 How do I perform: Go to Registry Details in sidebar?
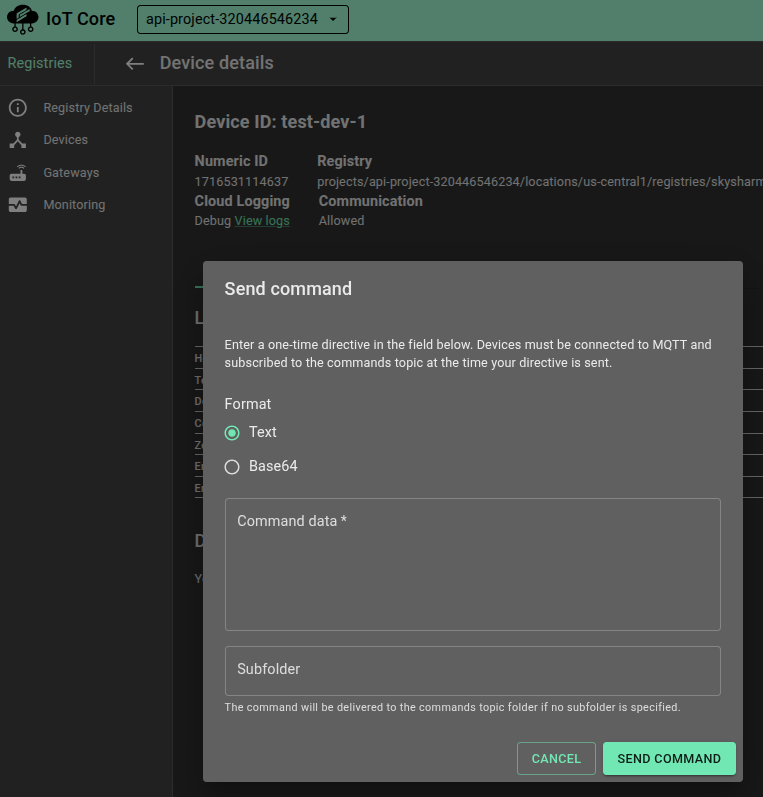[87, 108]
